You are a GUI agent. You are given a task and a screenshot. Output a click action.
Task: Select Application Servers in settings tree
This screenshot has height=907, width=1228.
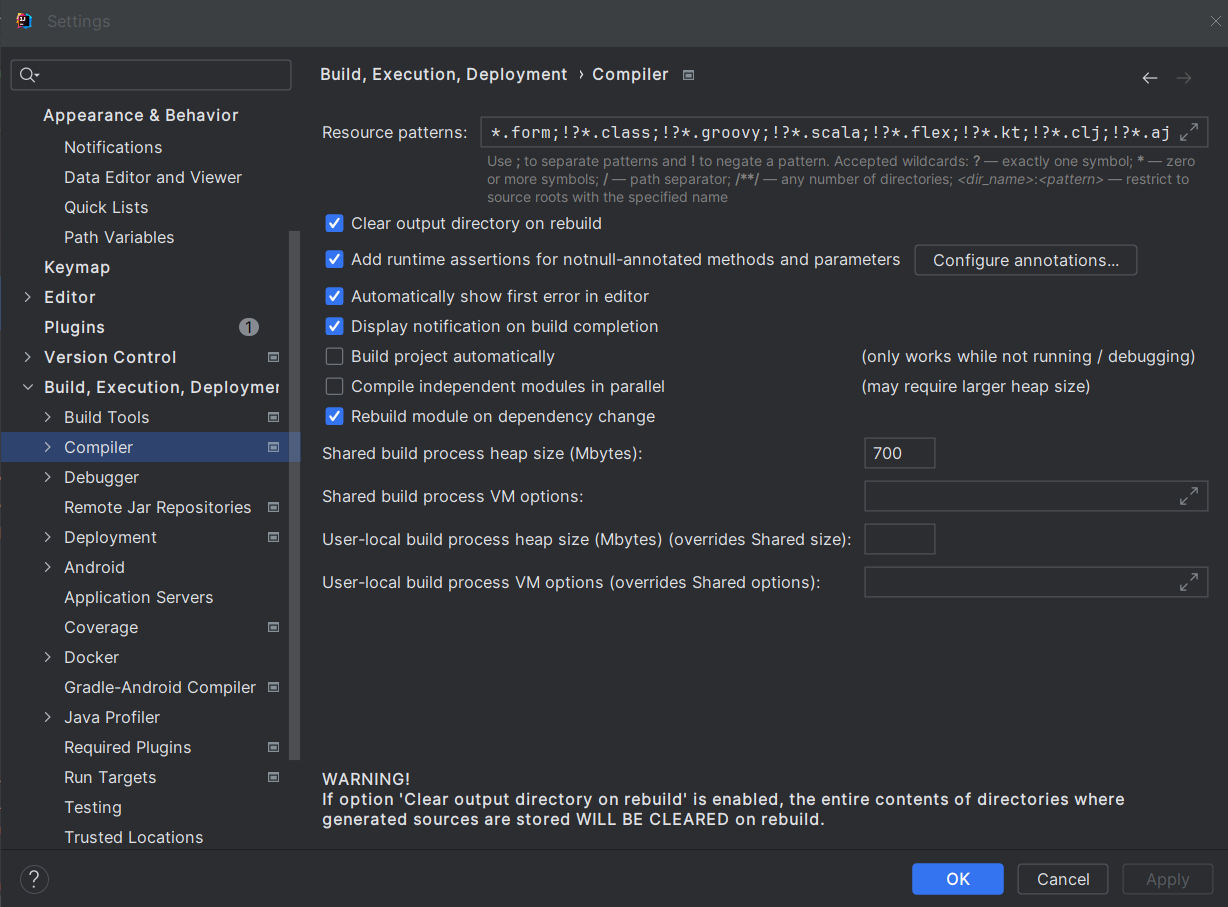tap(138, 597)
